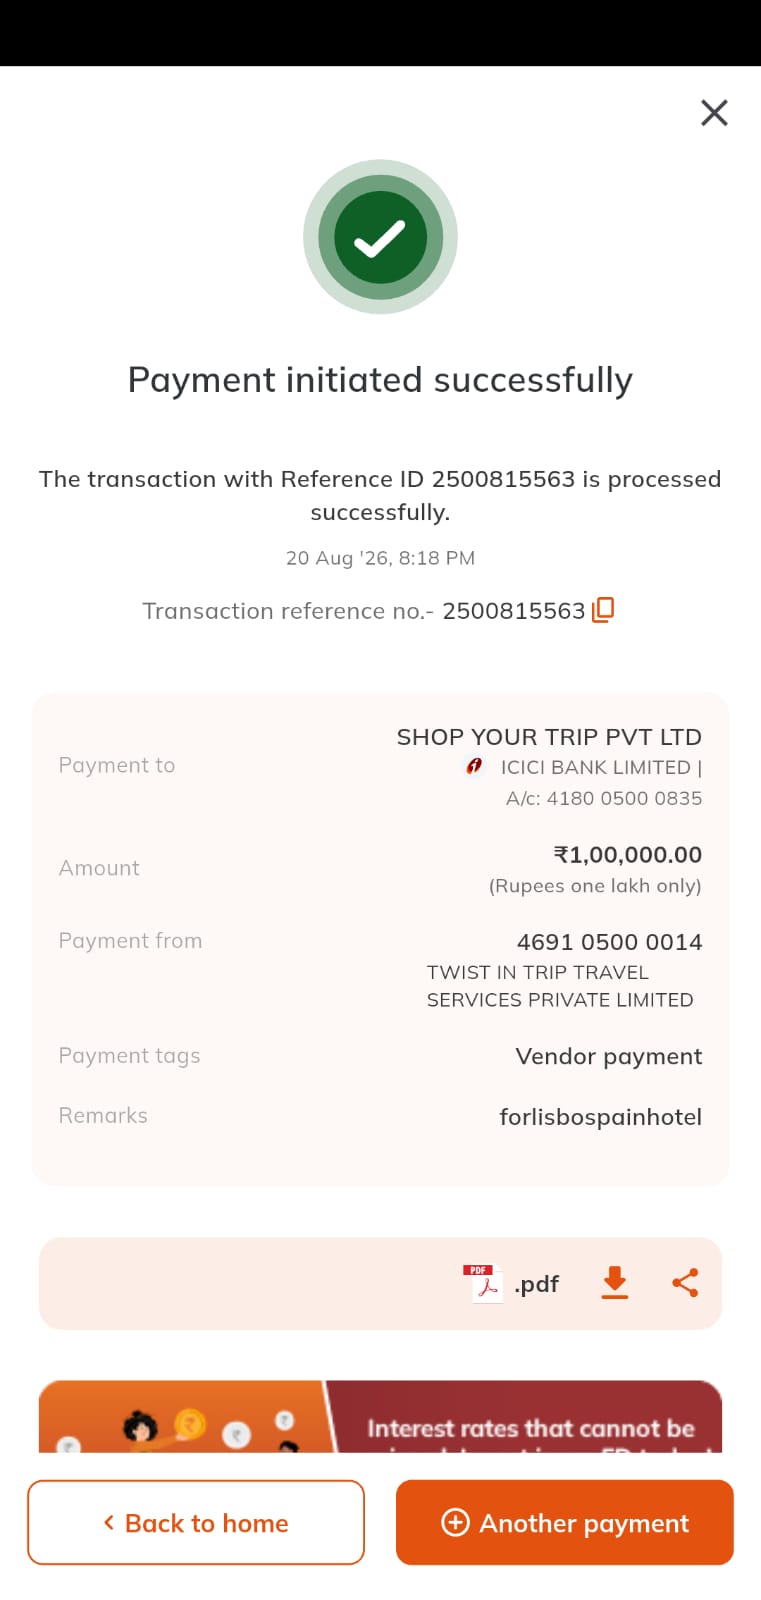Tap payee name SHOP YOUR TRIP PVT LTD
The width and height of the screenshot is (761, 1600).
(549, 737)
